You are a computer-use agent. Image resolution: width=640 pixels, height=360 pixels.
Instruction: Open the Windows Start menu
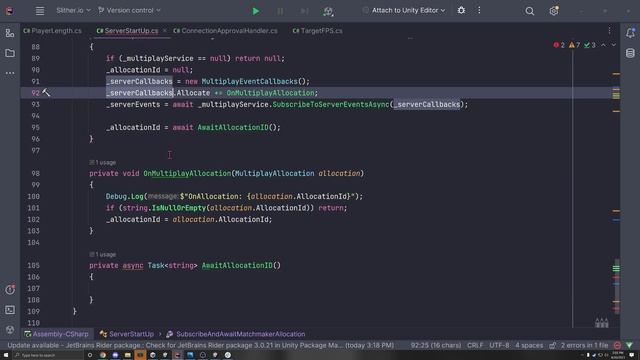(6, 355)
